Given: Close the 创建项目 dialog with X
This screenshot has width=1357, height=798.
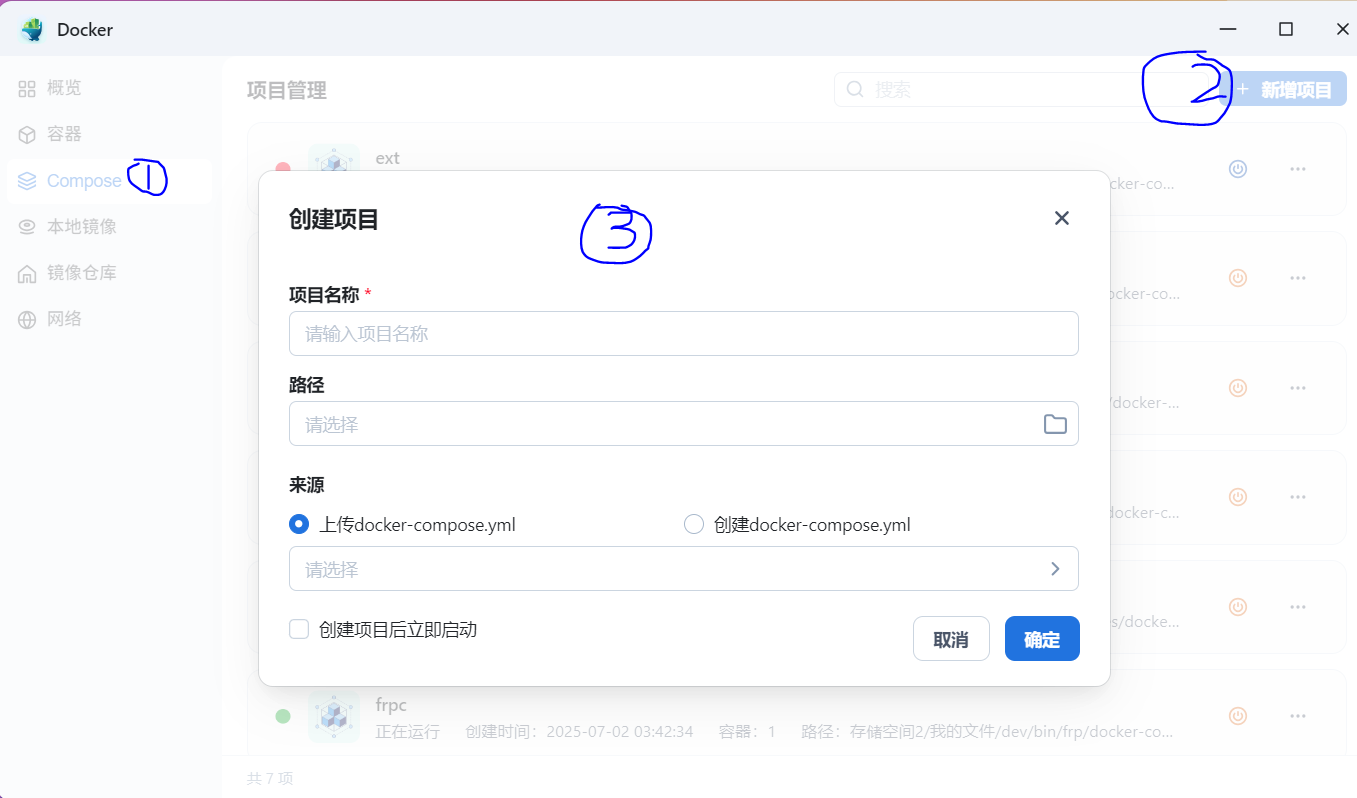Looking at the screenshot, I should pos(1062,218).
